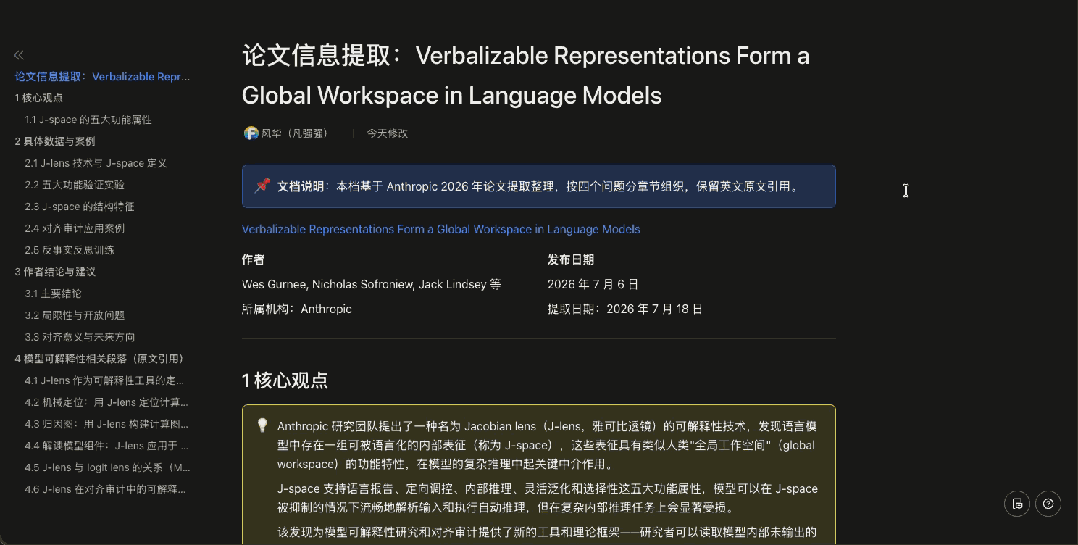The image size is (1078, 545).
Task: Select outline entry 2.2 五大功能验证实验
Action: pyautogui.click(x=74, y=185)
